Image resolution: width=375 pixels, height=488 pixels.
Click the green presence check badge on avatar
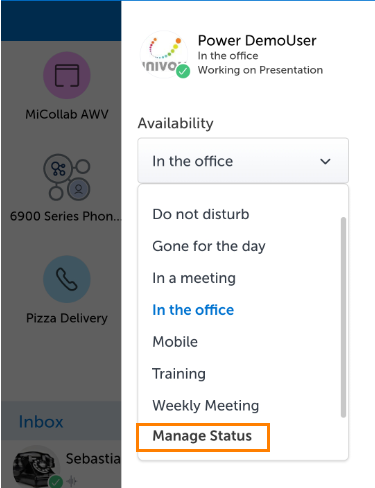pyautogui.click(x=183, y=71)
